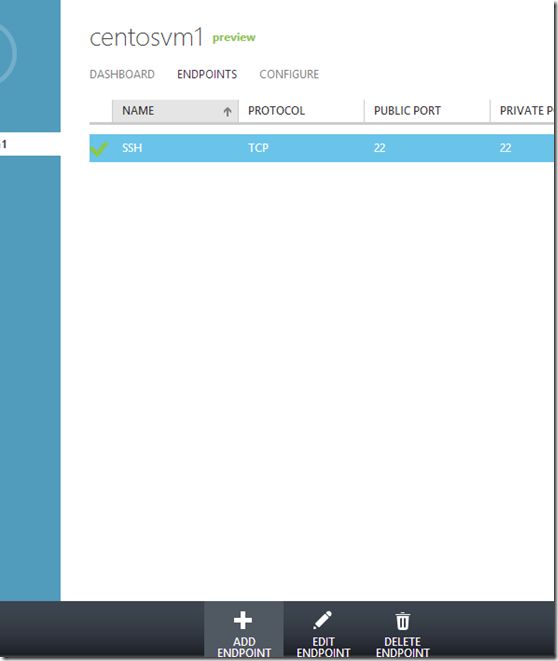Image resolution: width=558 pixels, height=661 pixels.
Task: Click the Add Endpoint plus icon
Action: tap(243, 620)
